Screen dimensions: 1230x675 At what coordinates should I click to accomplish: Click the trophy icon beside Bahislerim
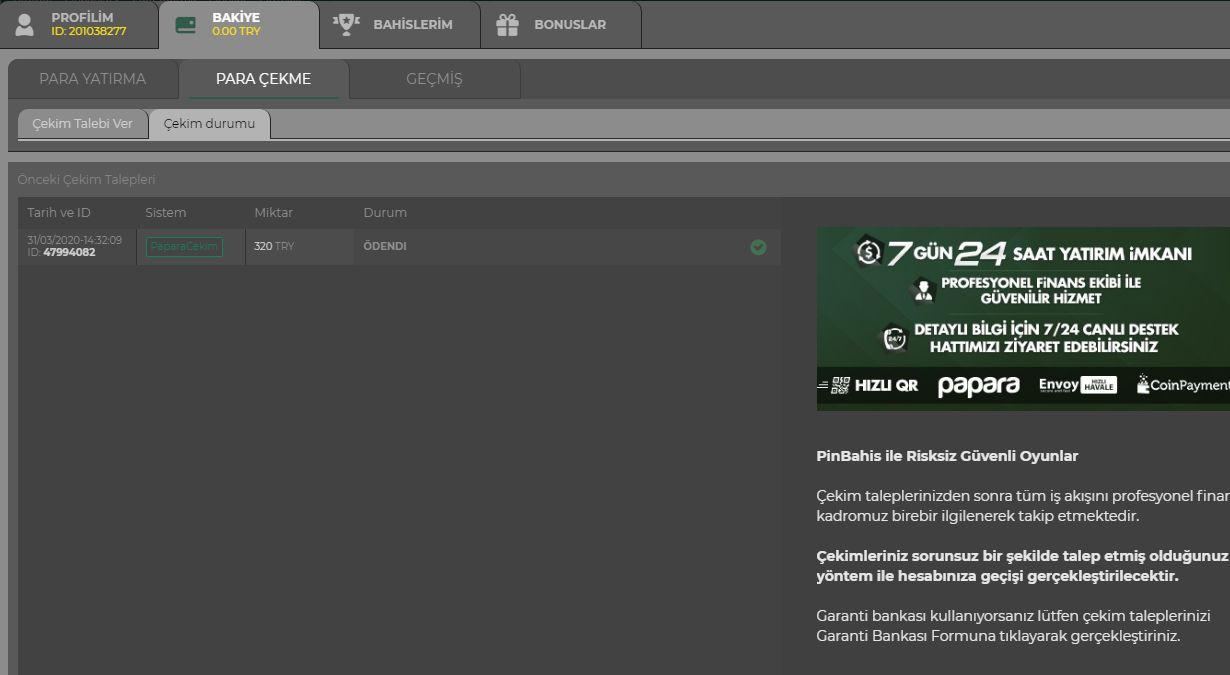(x=346, y=25)
